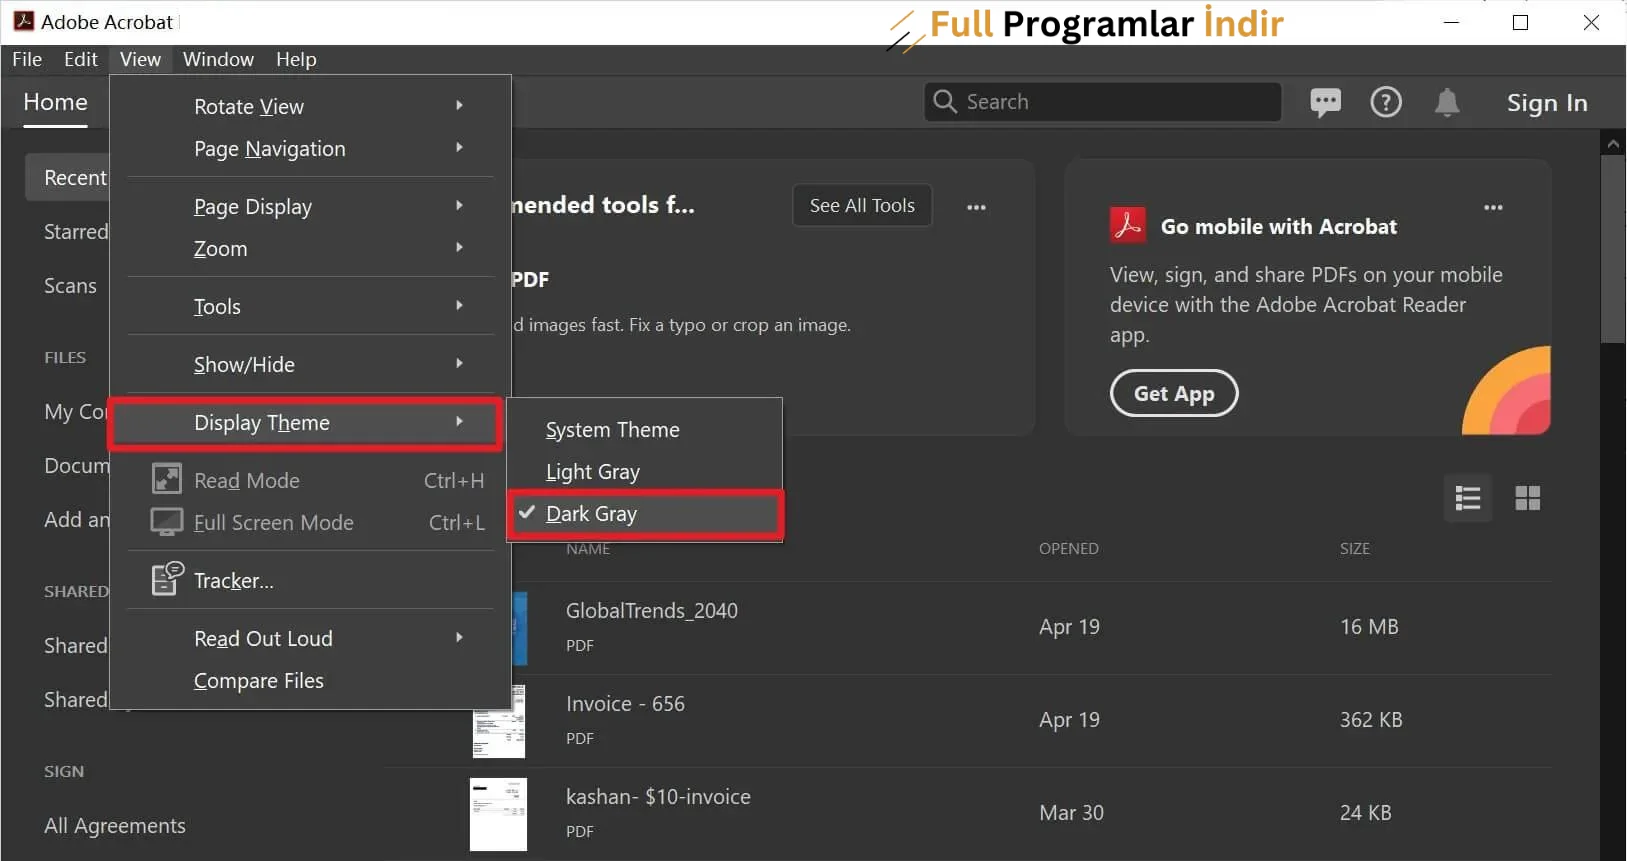The width and height of the screenshot is (1627, 861).
Task: Open the kashan- $10-invoice file name
Action: coord(658,796)
